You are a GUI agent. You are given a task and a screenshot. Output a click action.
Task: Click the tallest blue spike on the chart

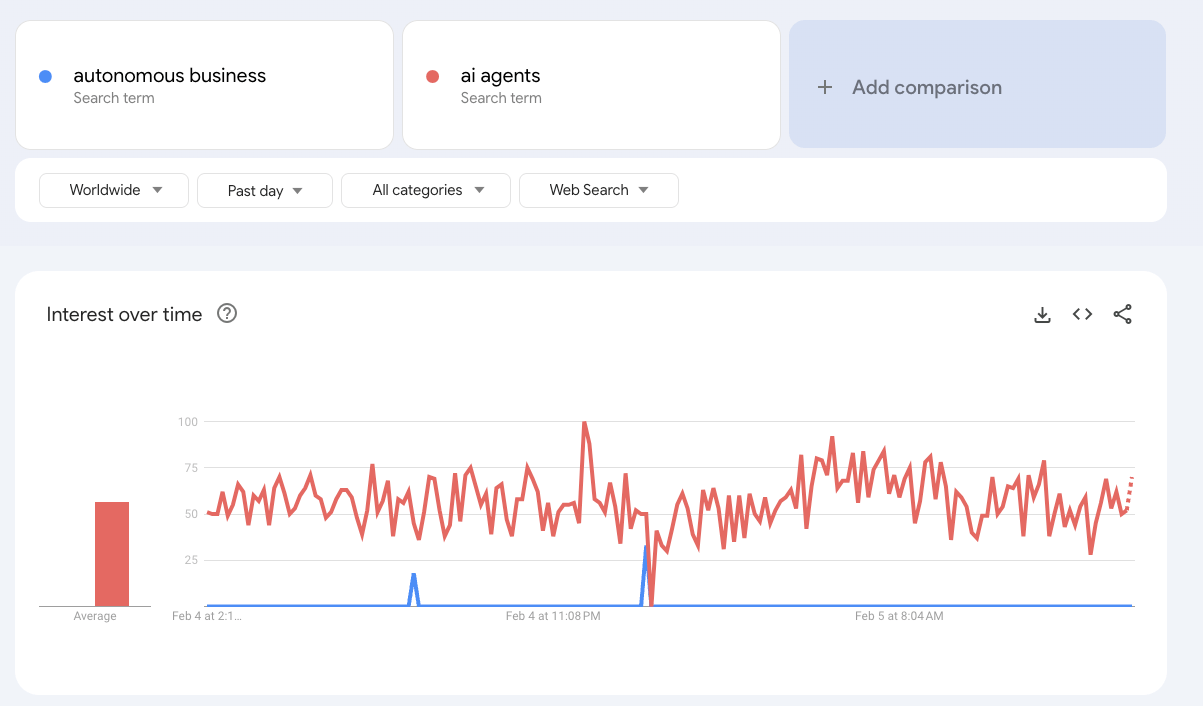646,549
